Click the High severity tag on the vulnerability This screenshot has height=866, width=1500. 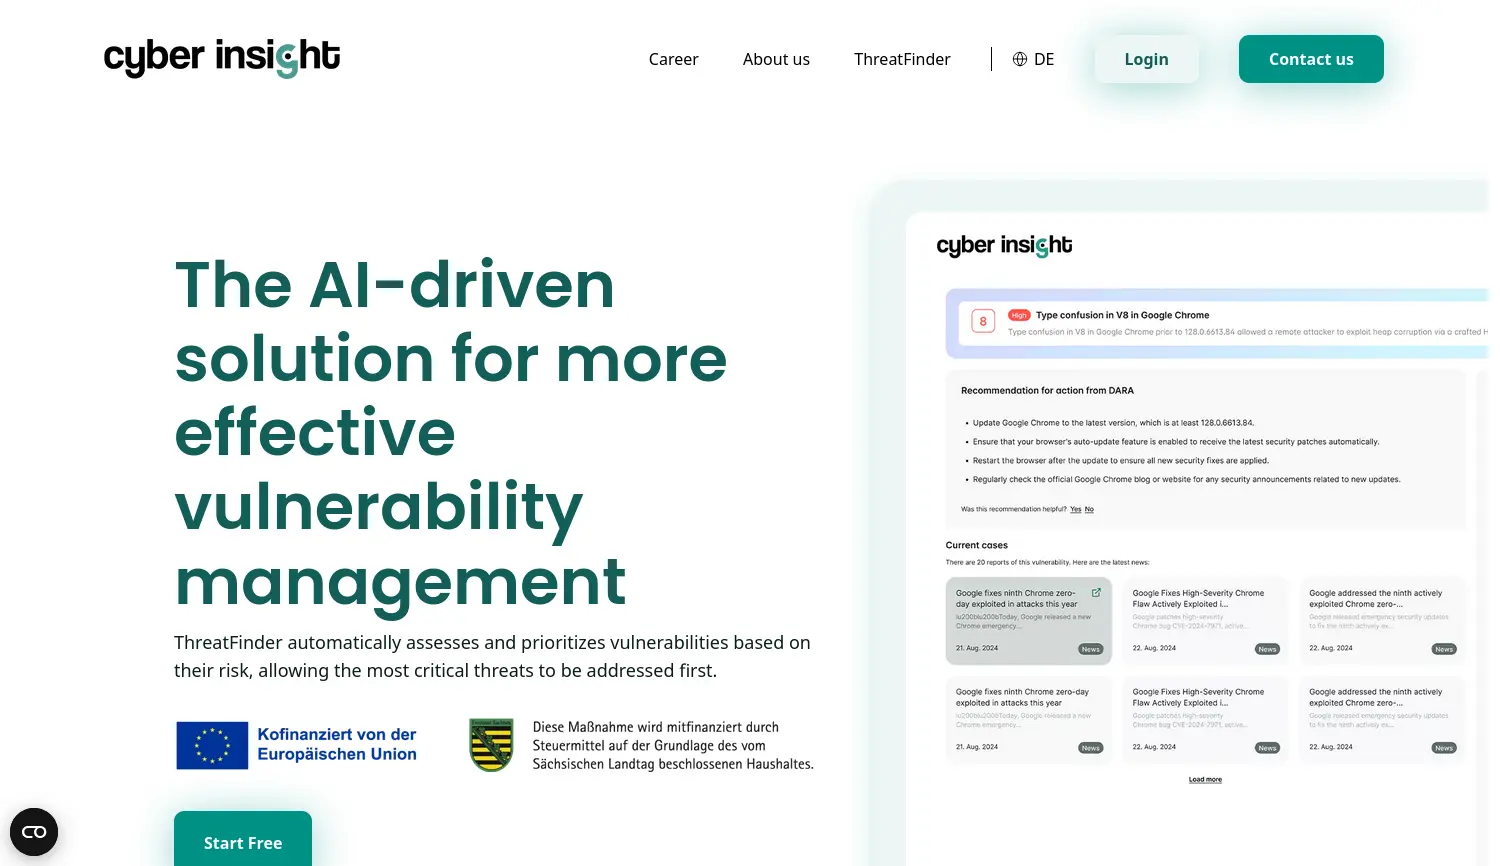tap(1019, 314)
